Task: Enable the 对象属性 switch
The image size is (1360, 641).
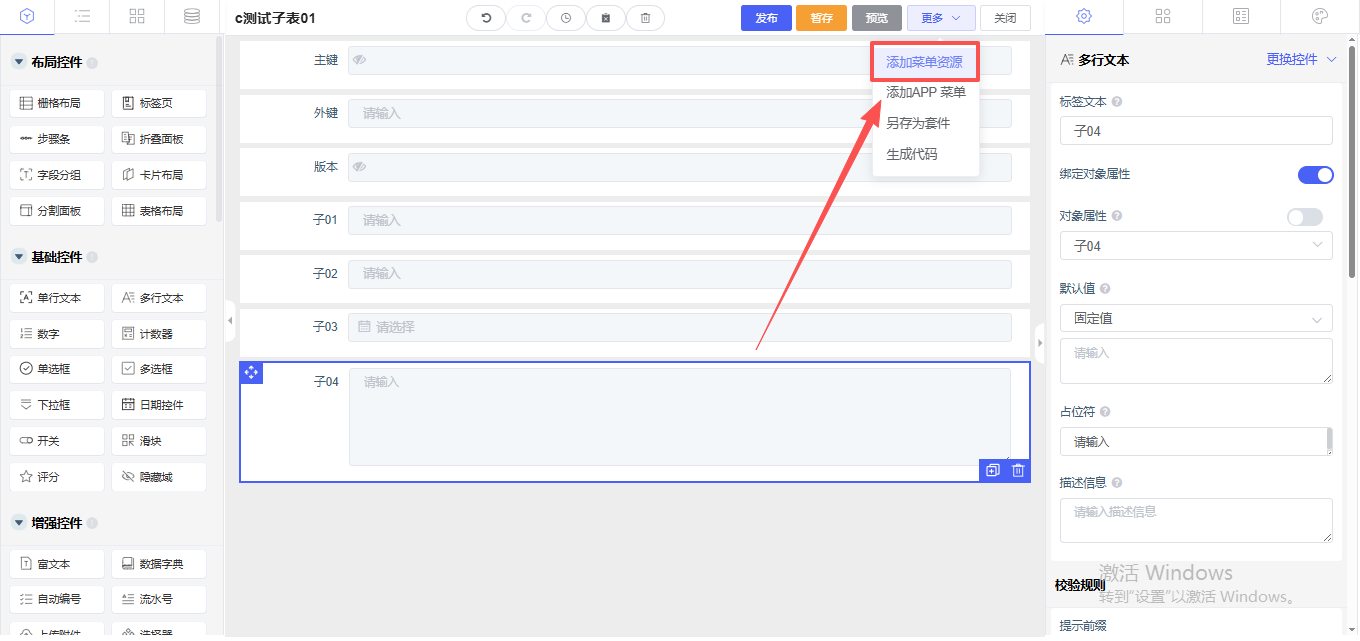Action: tap(1304, 217)
